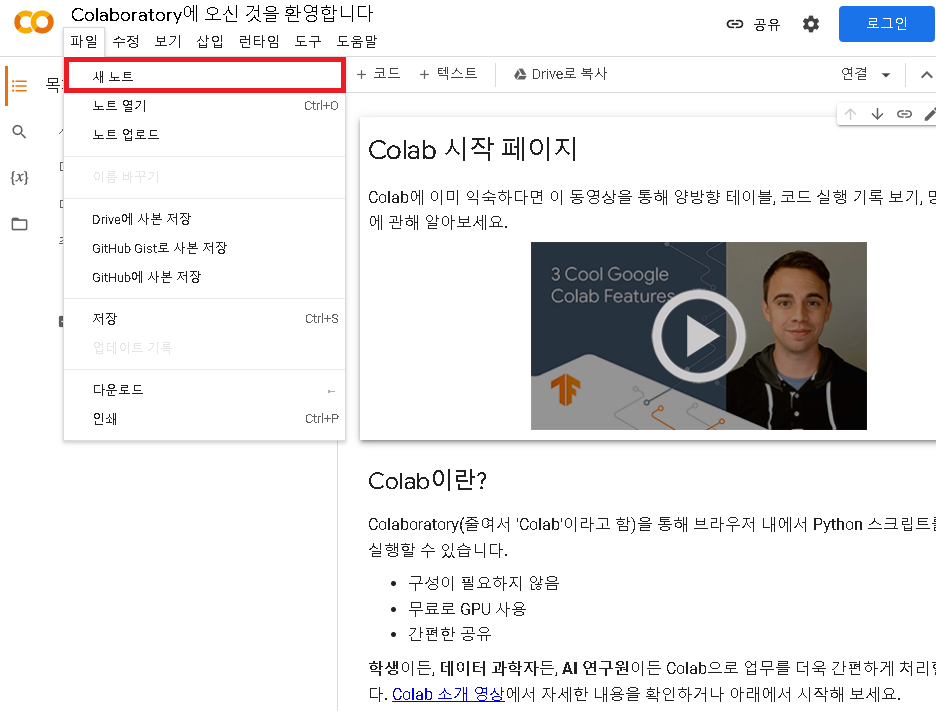Move the cell up with the arrow icon
This screenshot has height=711, width=936.
851,114
